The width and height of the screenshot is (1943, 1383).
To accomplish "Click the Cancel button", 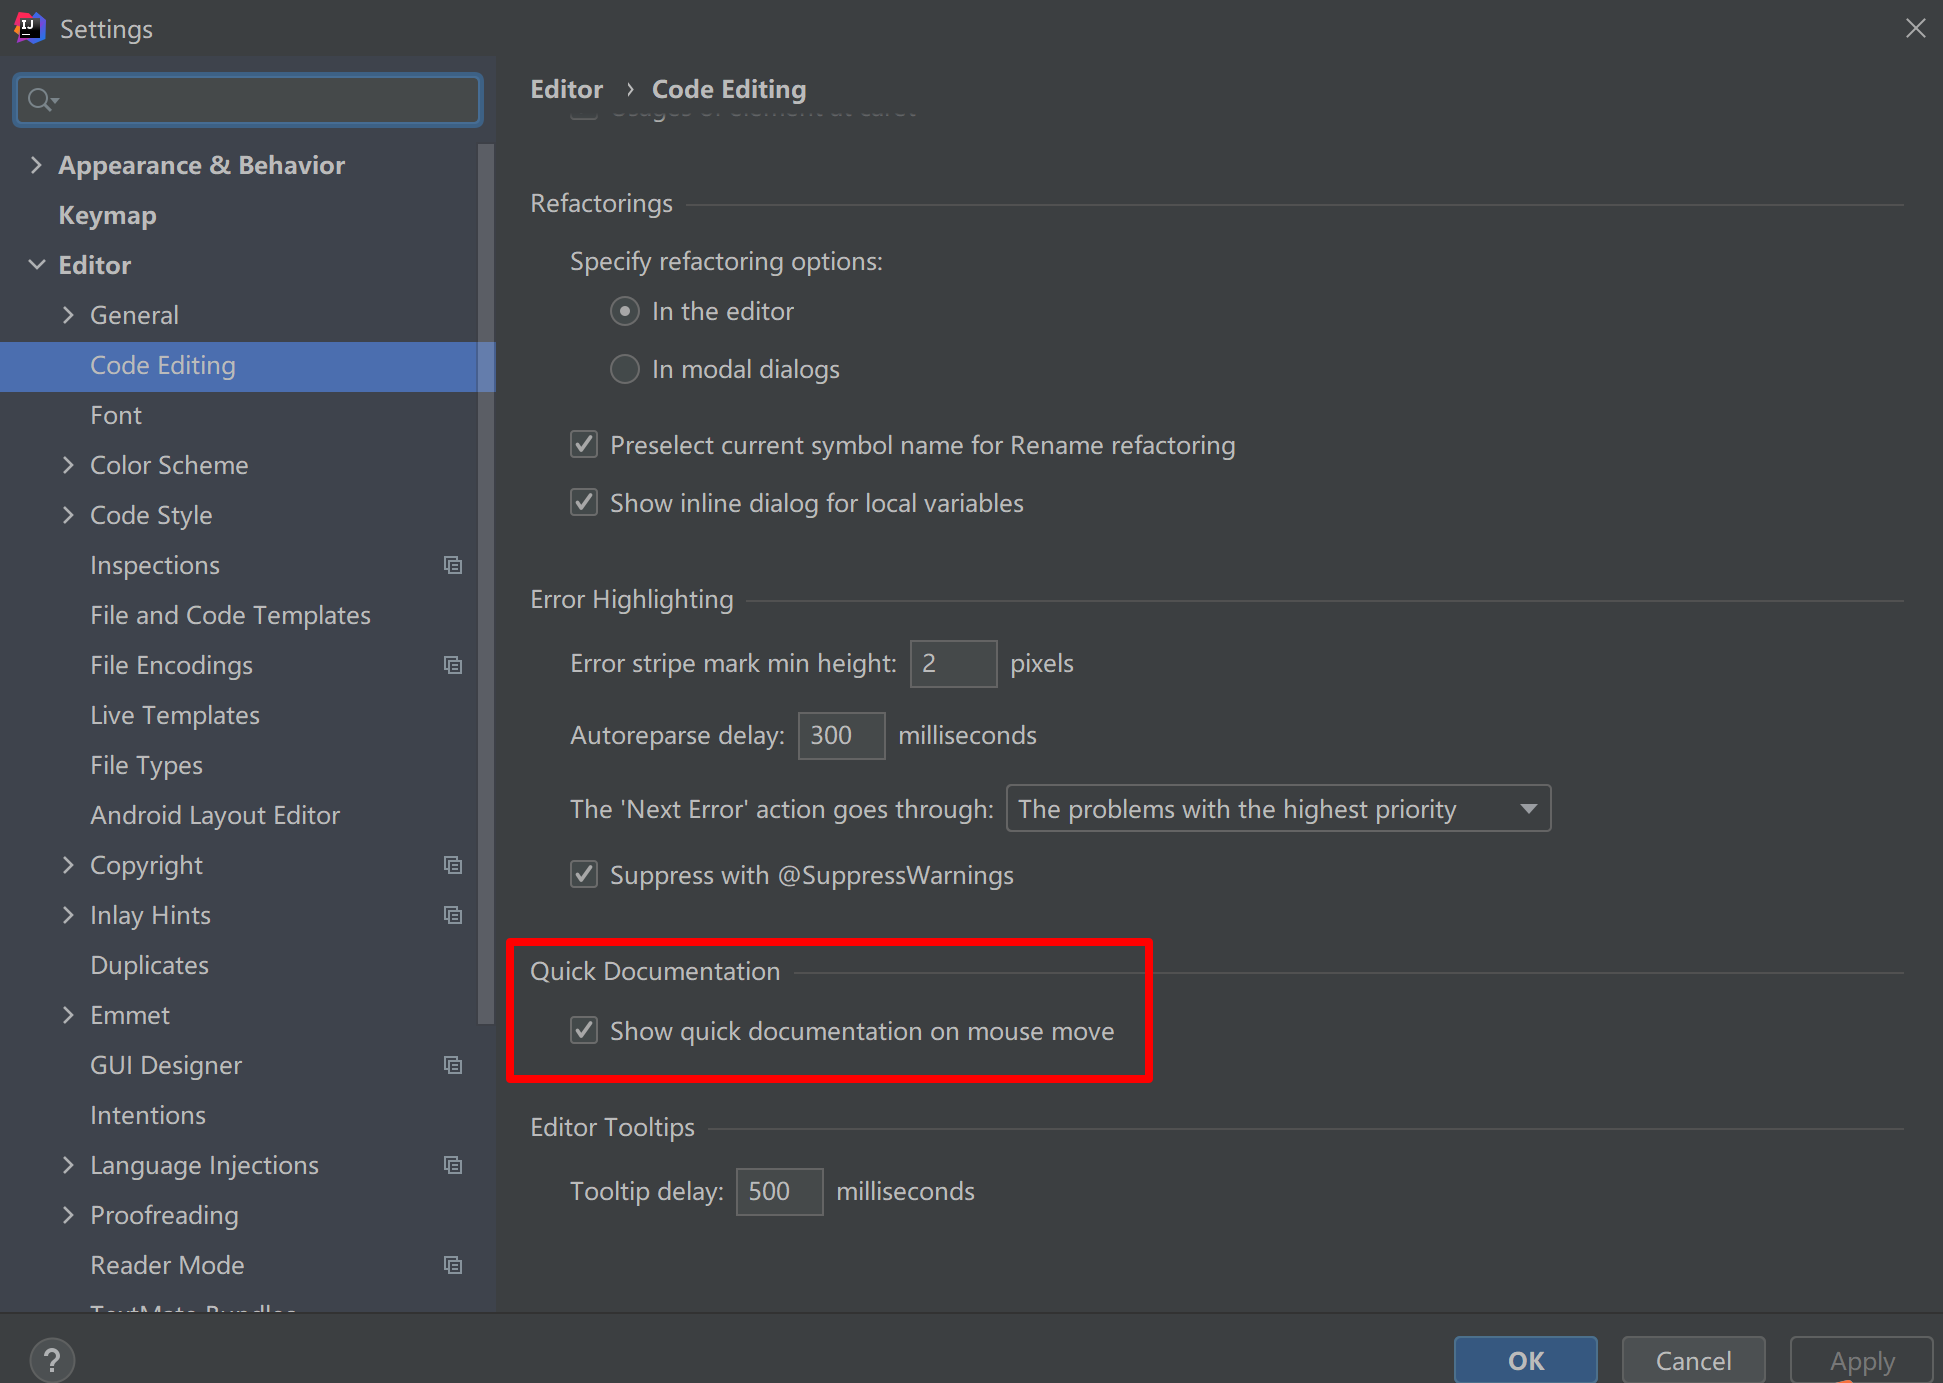I will (1693, 1360).
